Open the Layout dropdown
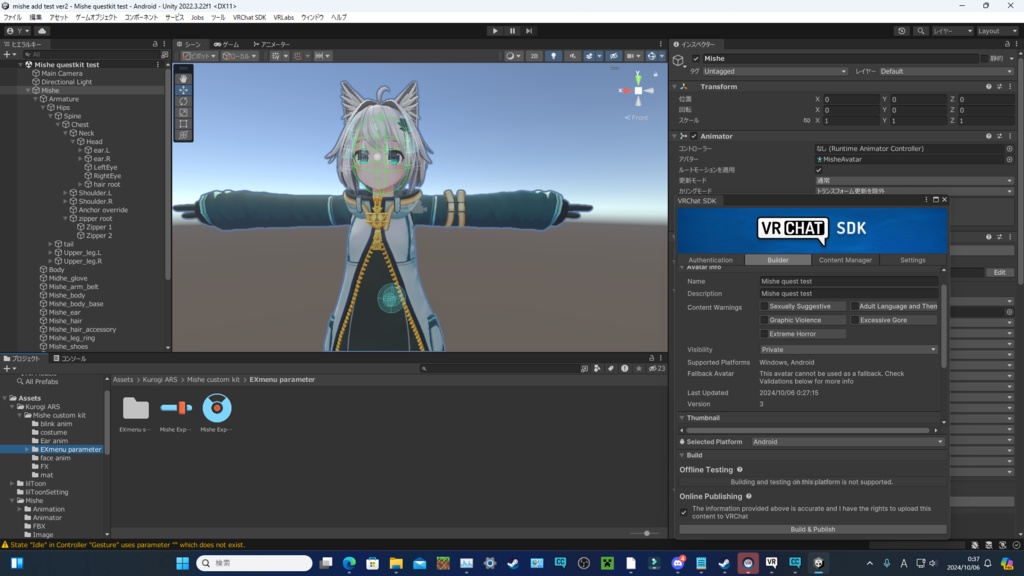This screenshot has height=576, width=1024. coord(997,31)
